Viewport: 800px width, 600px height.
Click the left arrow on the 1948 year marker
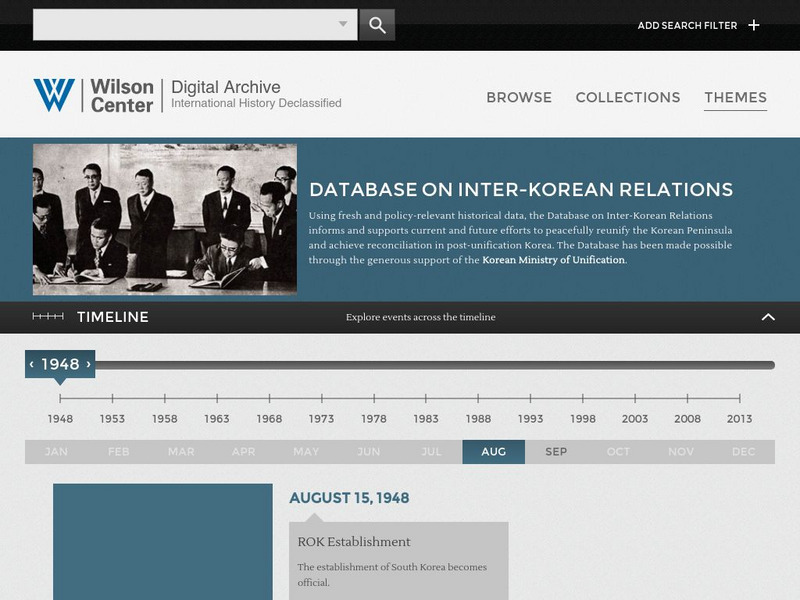[x=33, y=364]
